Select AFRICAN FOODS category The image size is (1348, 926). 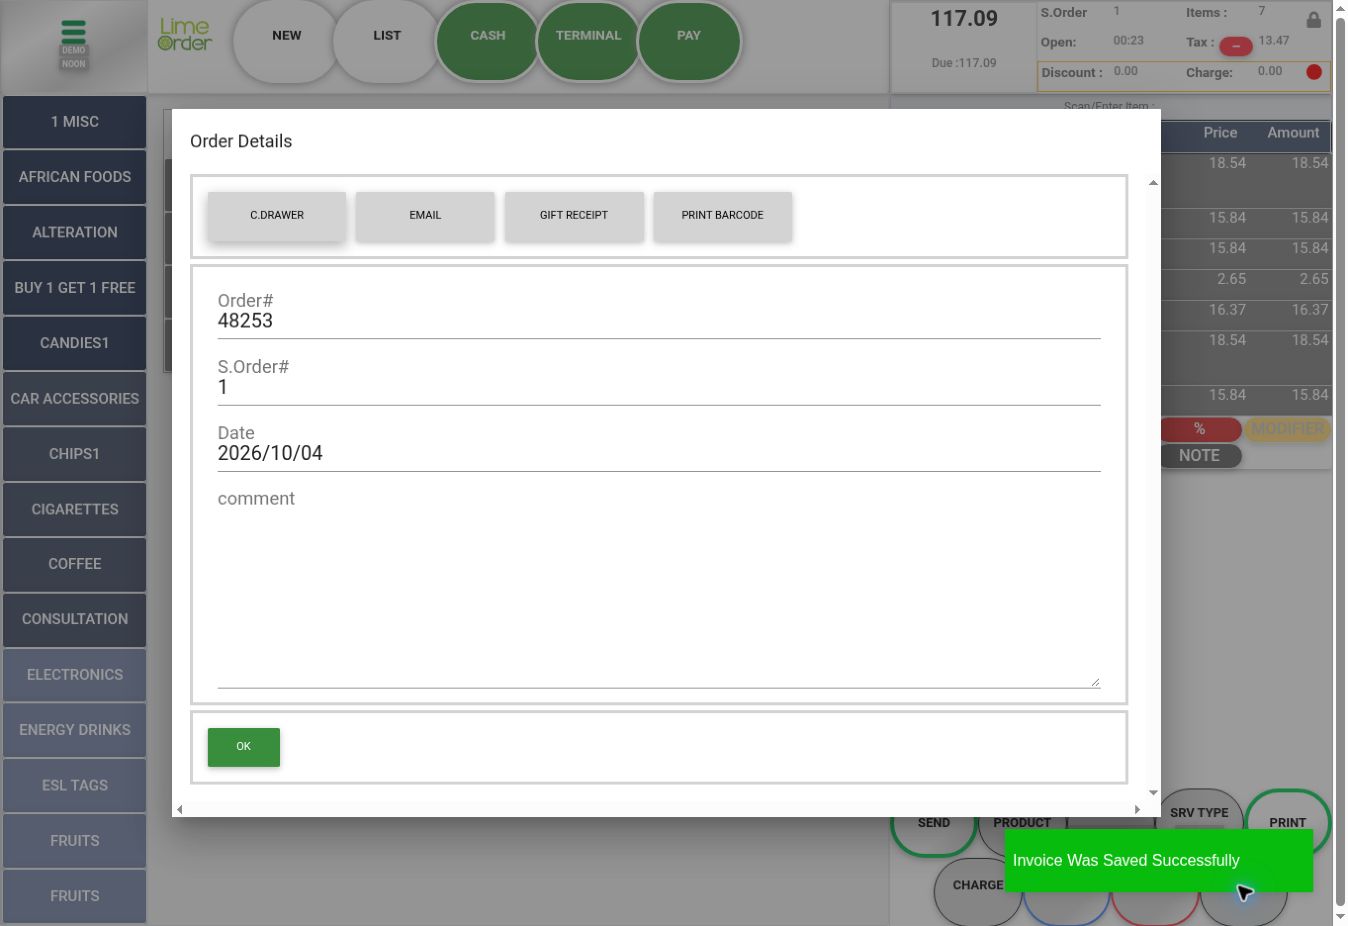75,177
